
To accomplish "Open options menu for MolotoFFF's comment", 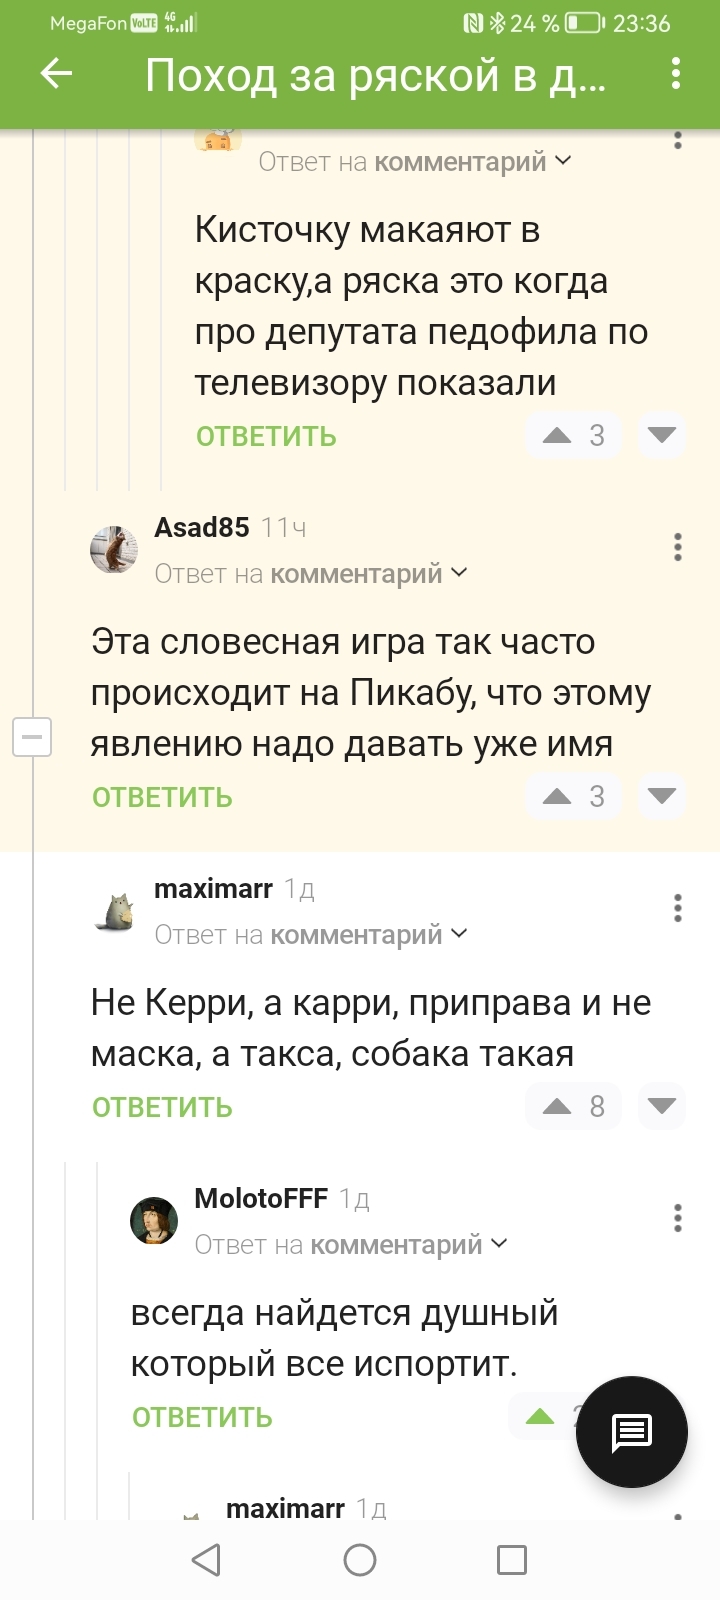I will coord(678,1218).
